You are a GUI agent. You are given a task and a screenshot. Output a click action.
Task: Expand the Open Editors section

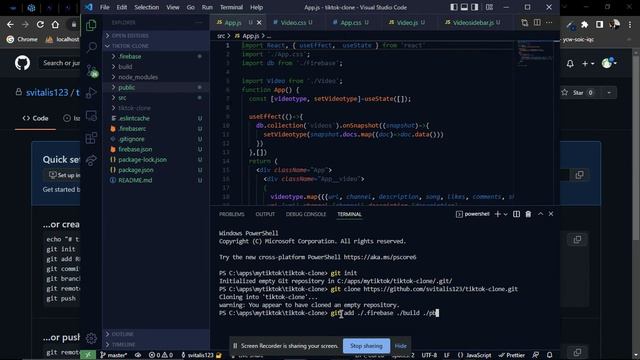click(156, 36)
